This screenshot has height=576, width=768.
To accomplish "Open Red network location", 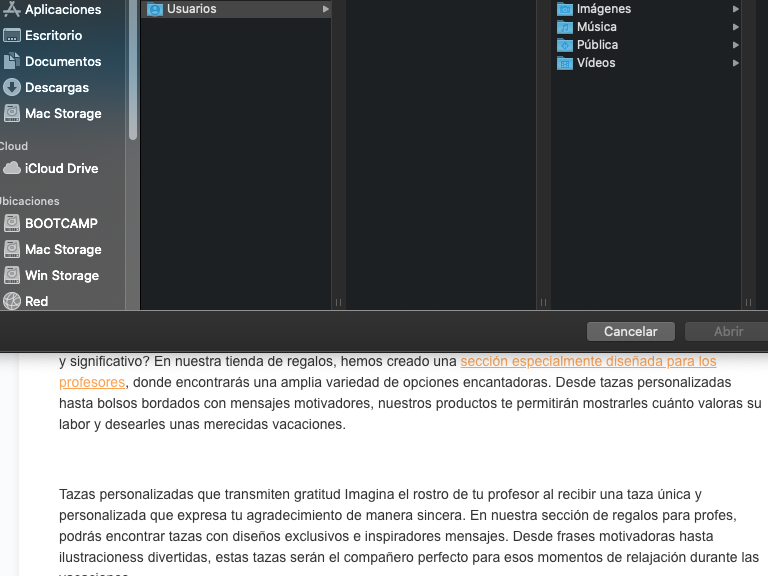I will pos(36,301).
